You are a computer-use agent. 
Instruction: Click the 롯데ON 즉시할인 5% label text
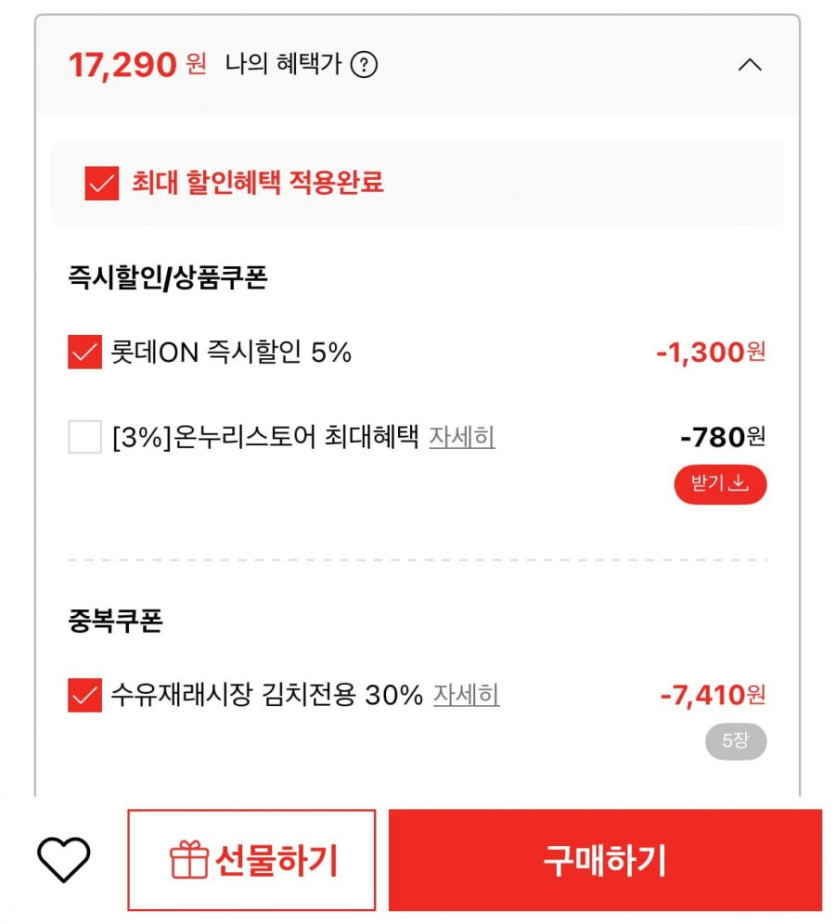(x=231, y=352)
